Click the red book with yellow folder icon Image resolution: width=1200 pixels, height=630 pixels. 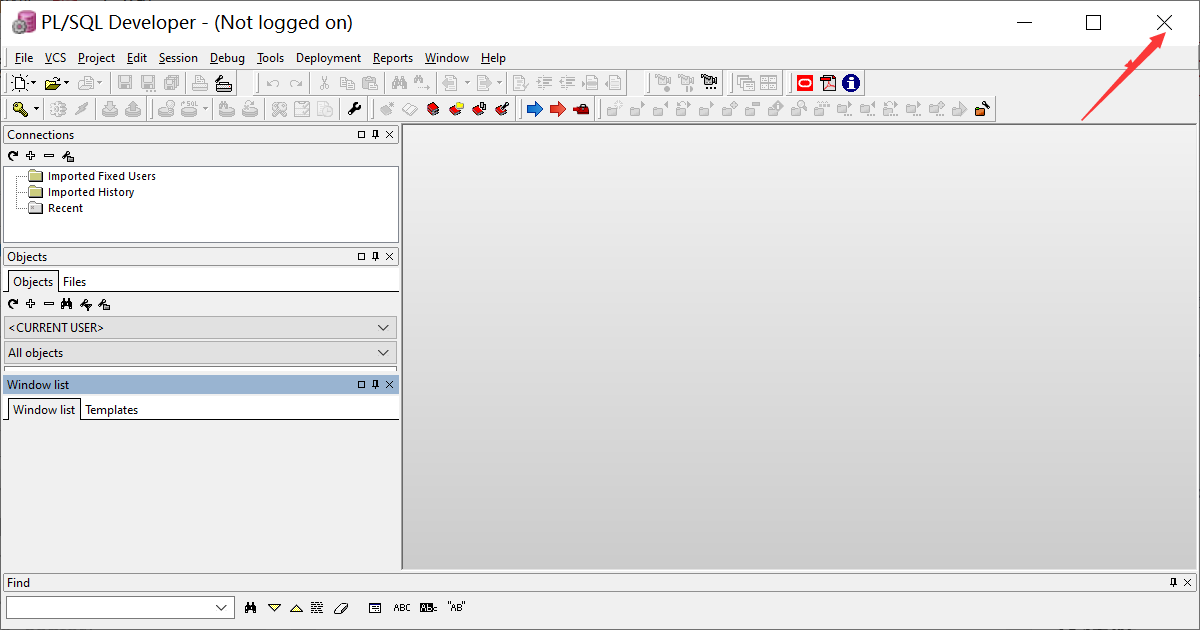tap(456, 109)
